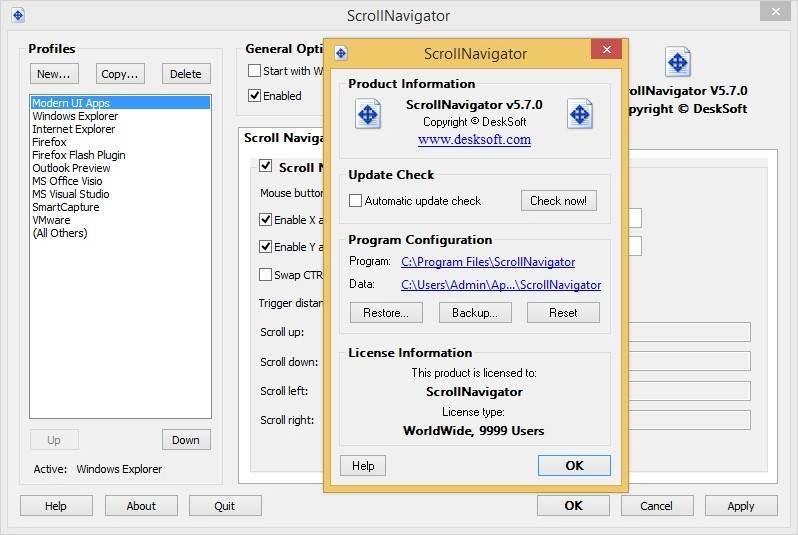Move profile Down in the list

click(186, 440)
